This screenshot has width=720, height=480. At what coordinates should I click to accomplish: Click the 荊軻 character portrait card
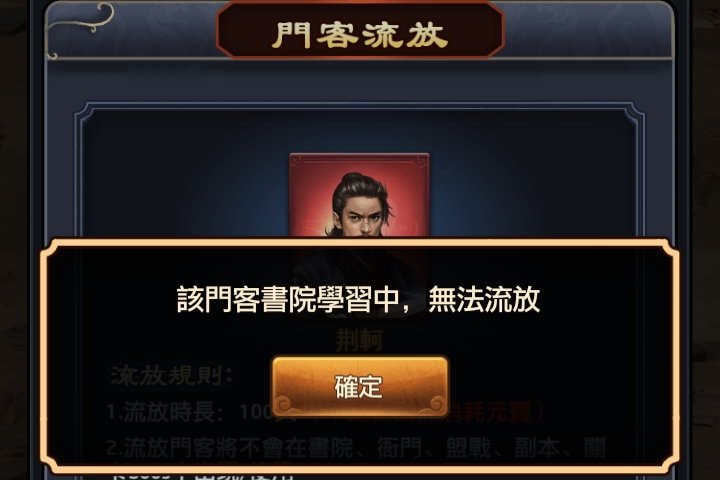point(360,195)
